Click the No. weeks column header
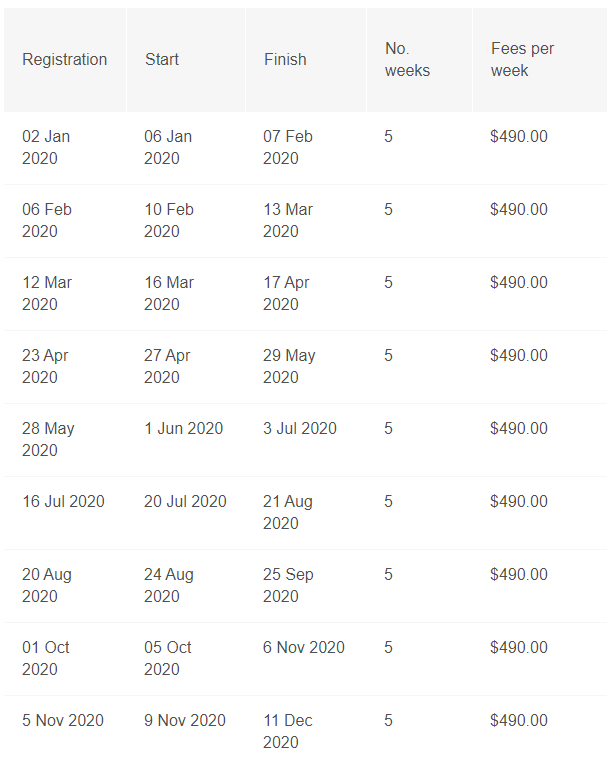This screenshot has height=765, width=610. [407, 60]
